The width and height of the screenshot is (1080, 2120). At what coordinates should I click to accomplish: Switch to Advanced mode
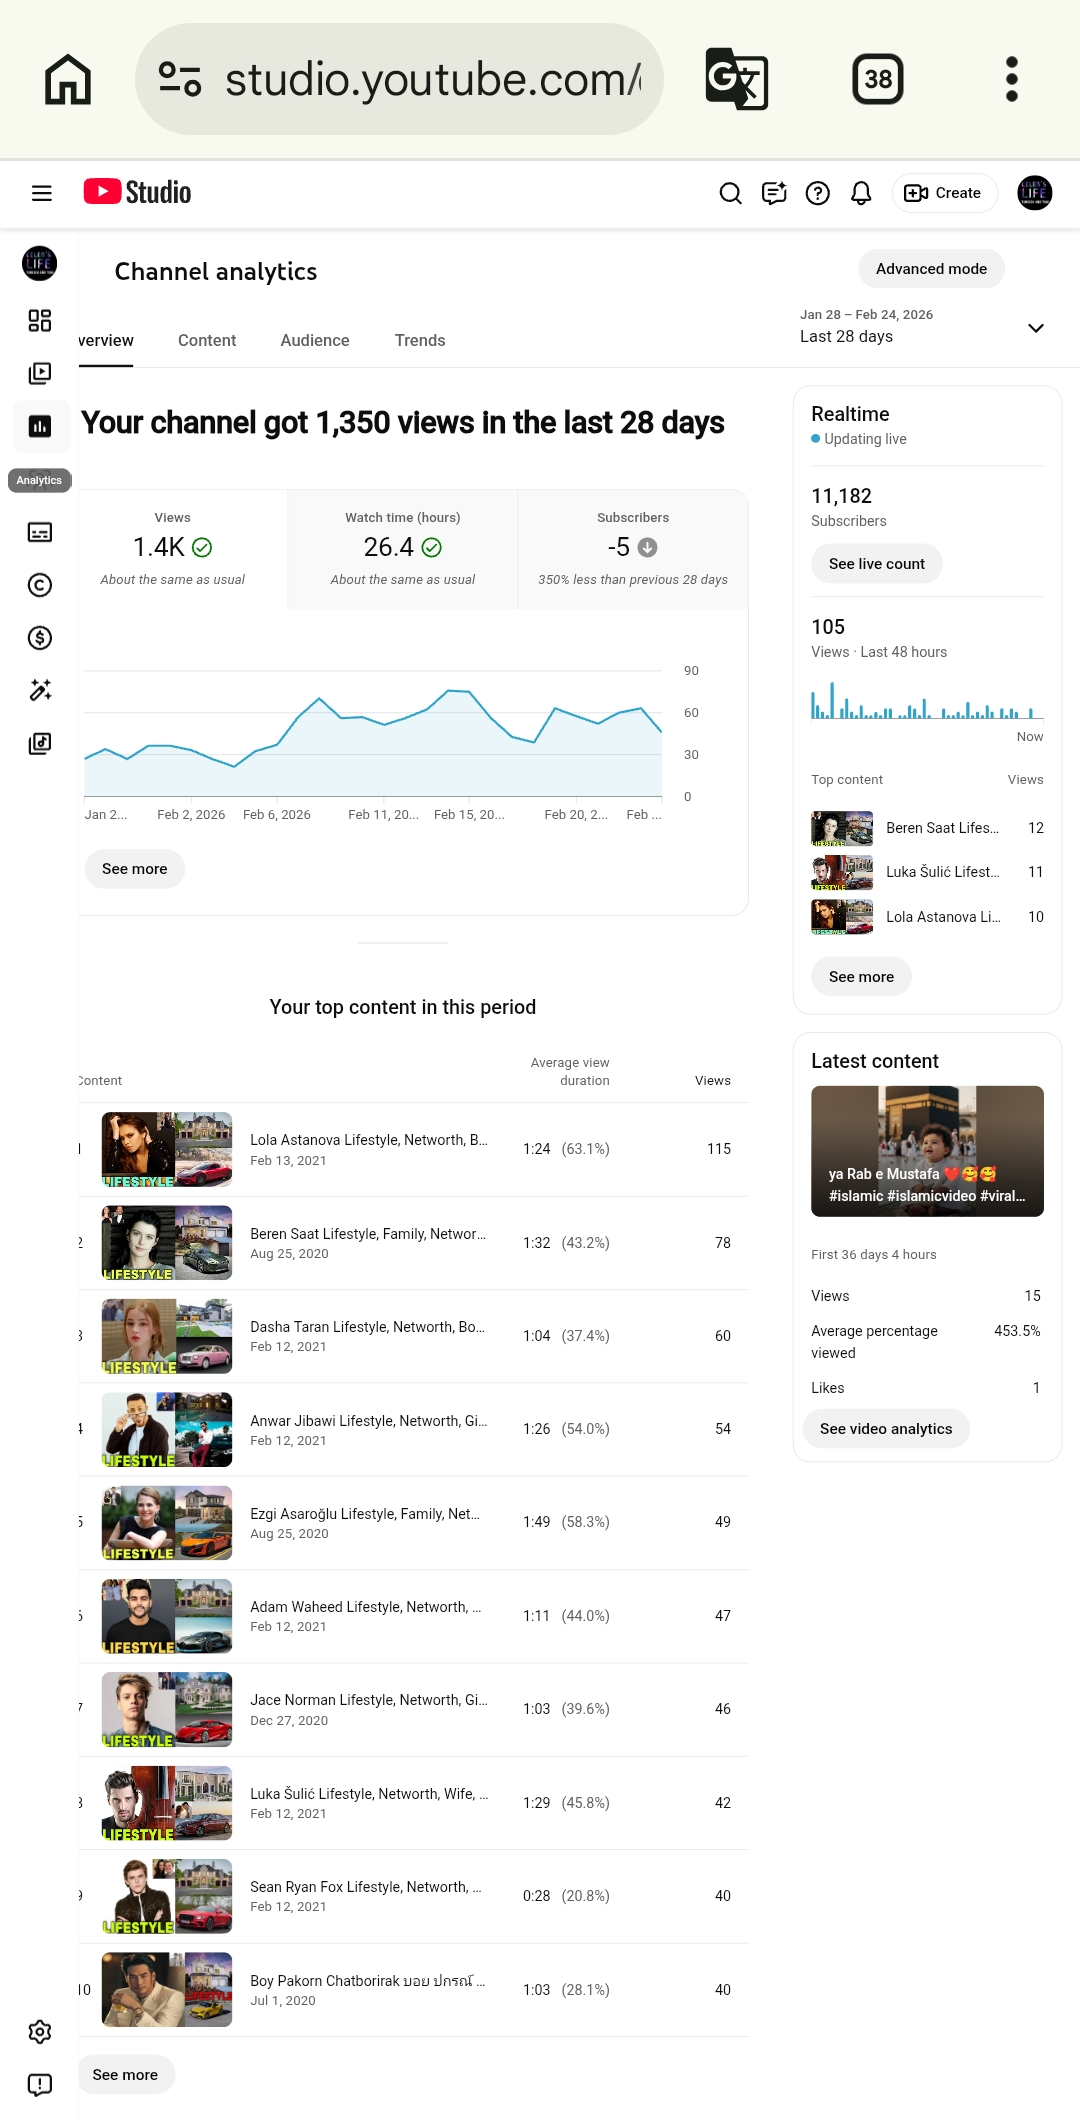point(931,269)
